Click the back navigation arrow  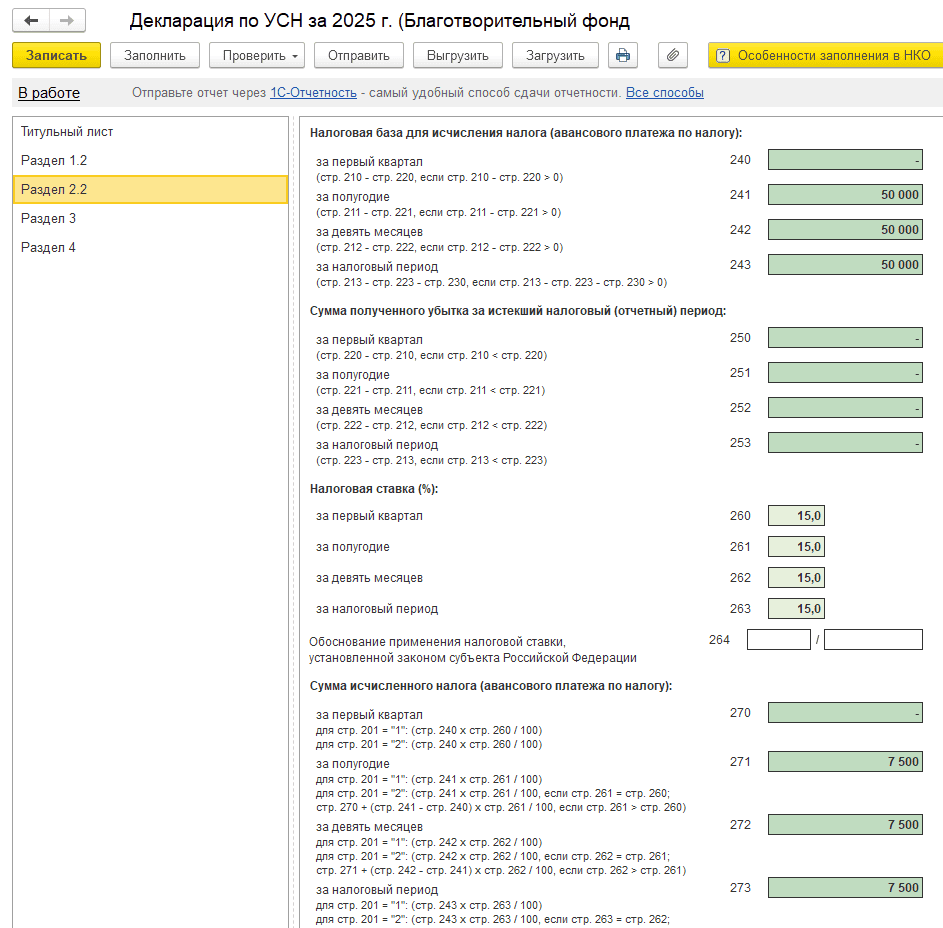31,21
